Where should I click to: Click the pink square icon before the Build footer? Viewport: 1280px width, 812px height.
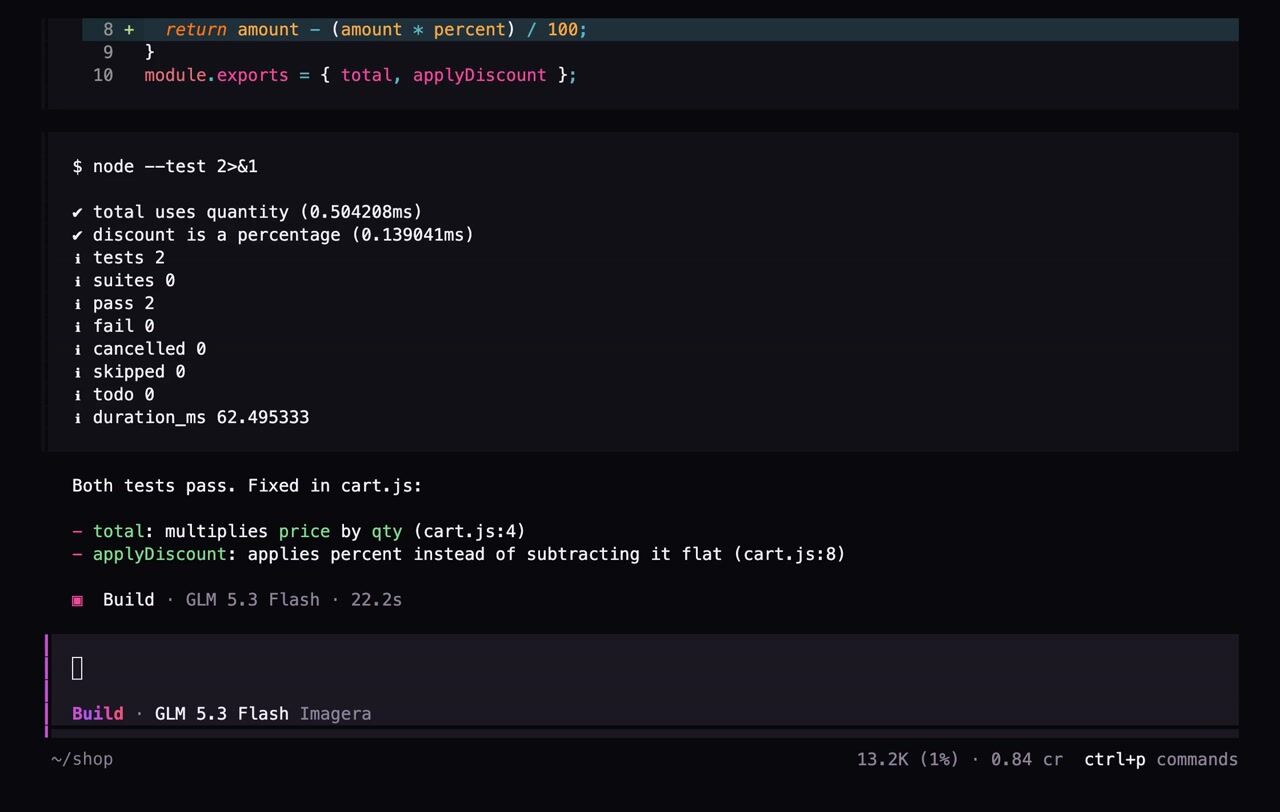point(77,600)
